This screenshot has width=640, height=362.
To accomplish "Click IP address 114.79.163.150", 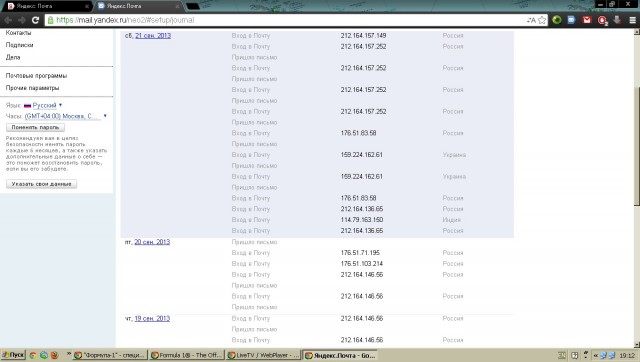I will 362,220.
